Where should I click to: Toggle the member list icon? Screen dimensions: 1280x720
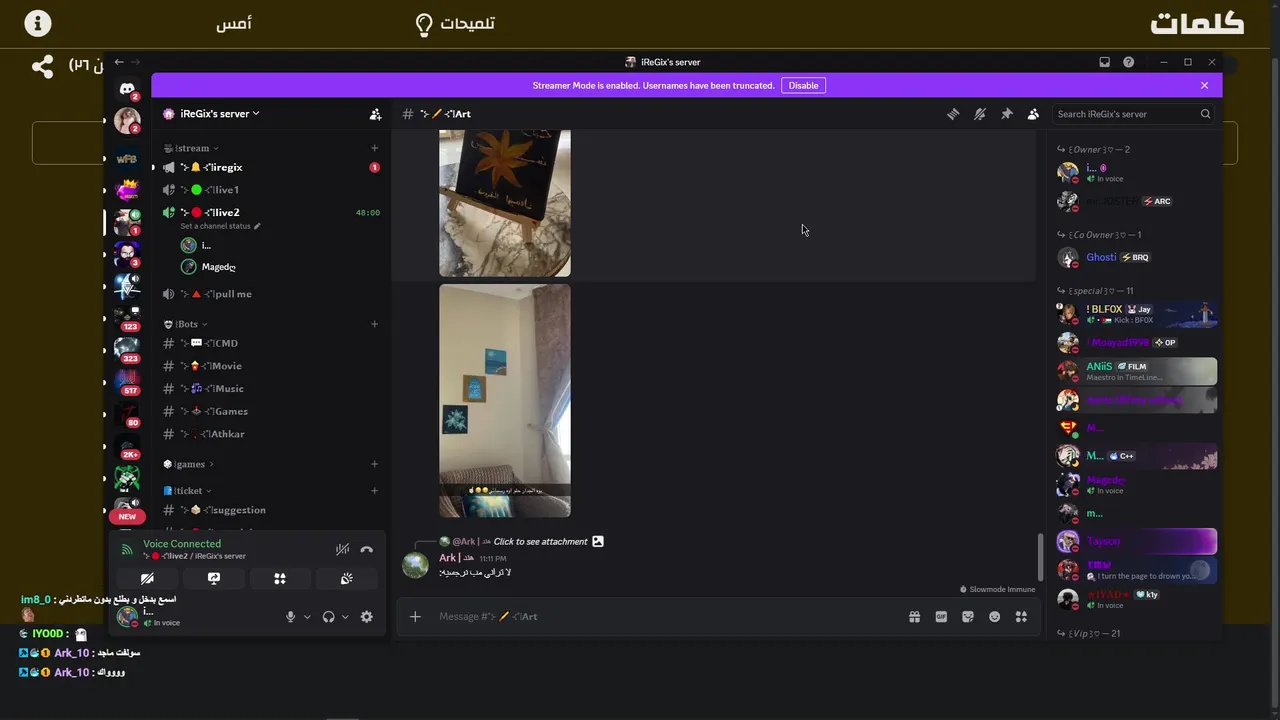coord(1033,114)
